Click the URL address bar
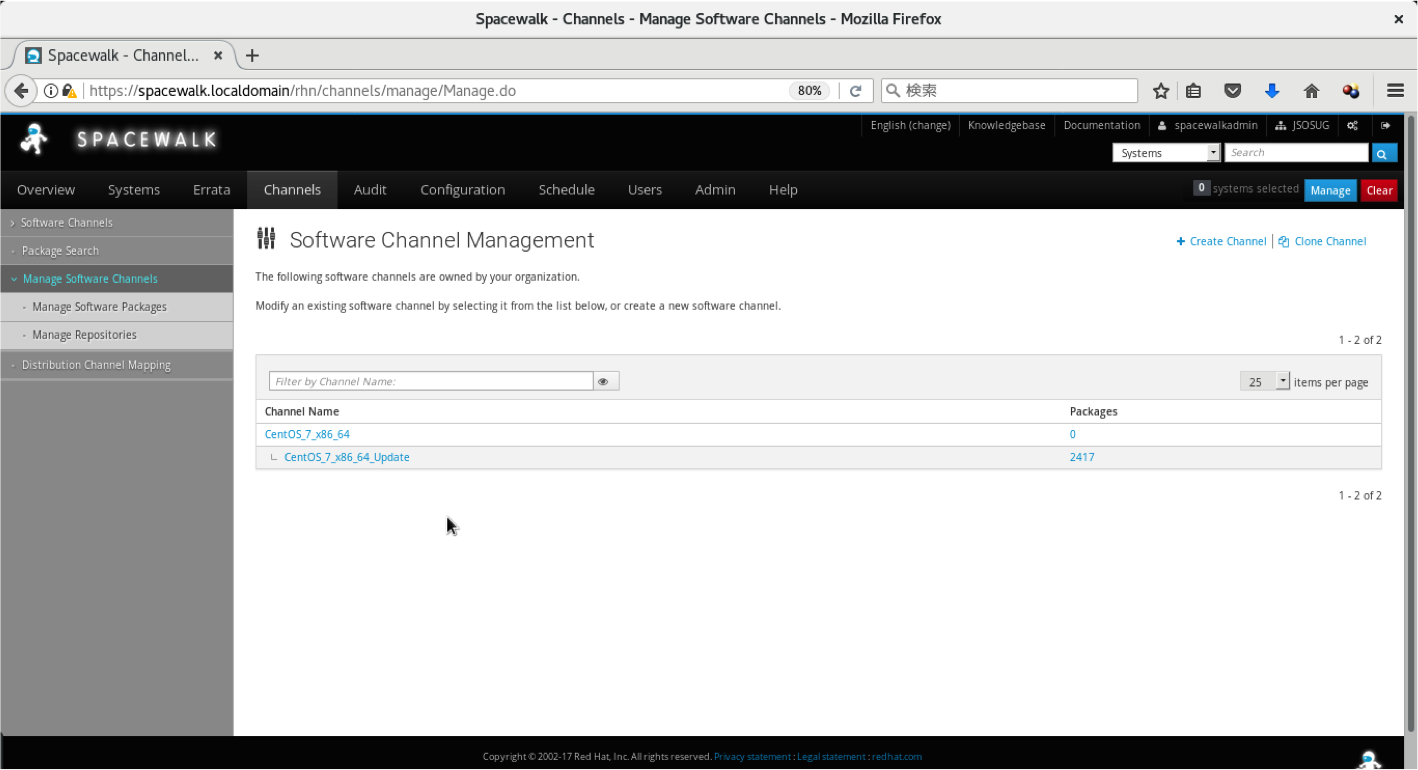Viewport: 1418px width, 770px height. (437, 91)
